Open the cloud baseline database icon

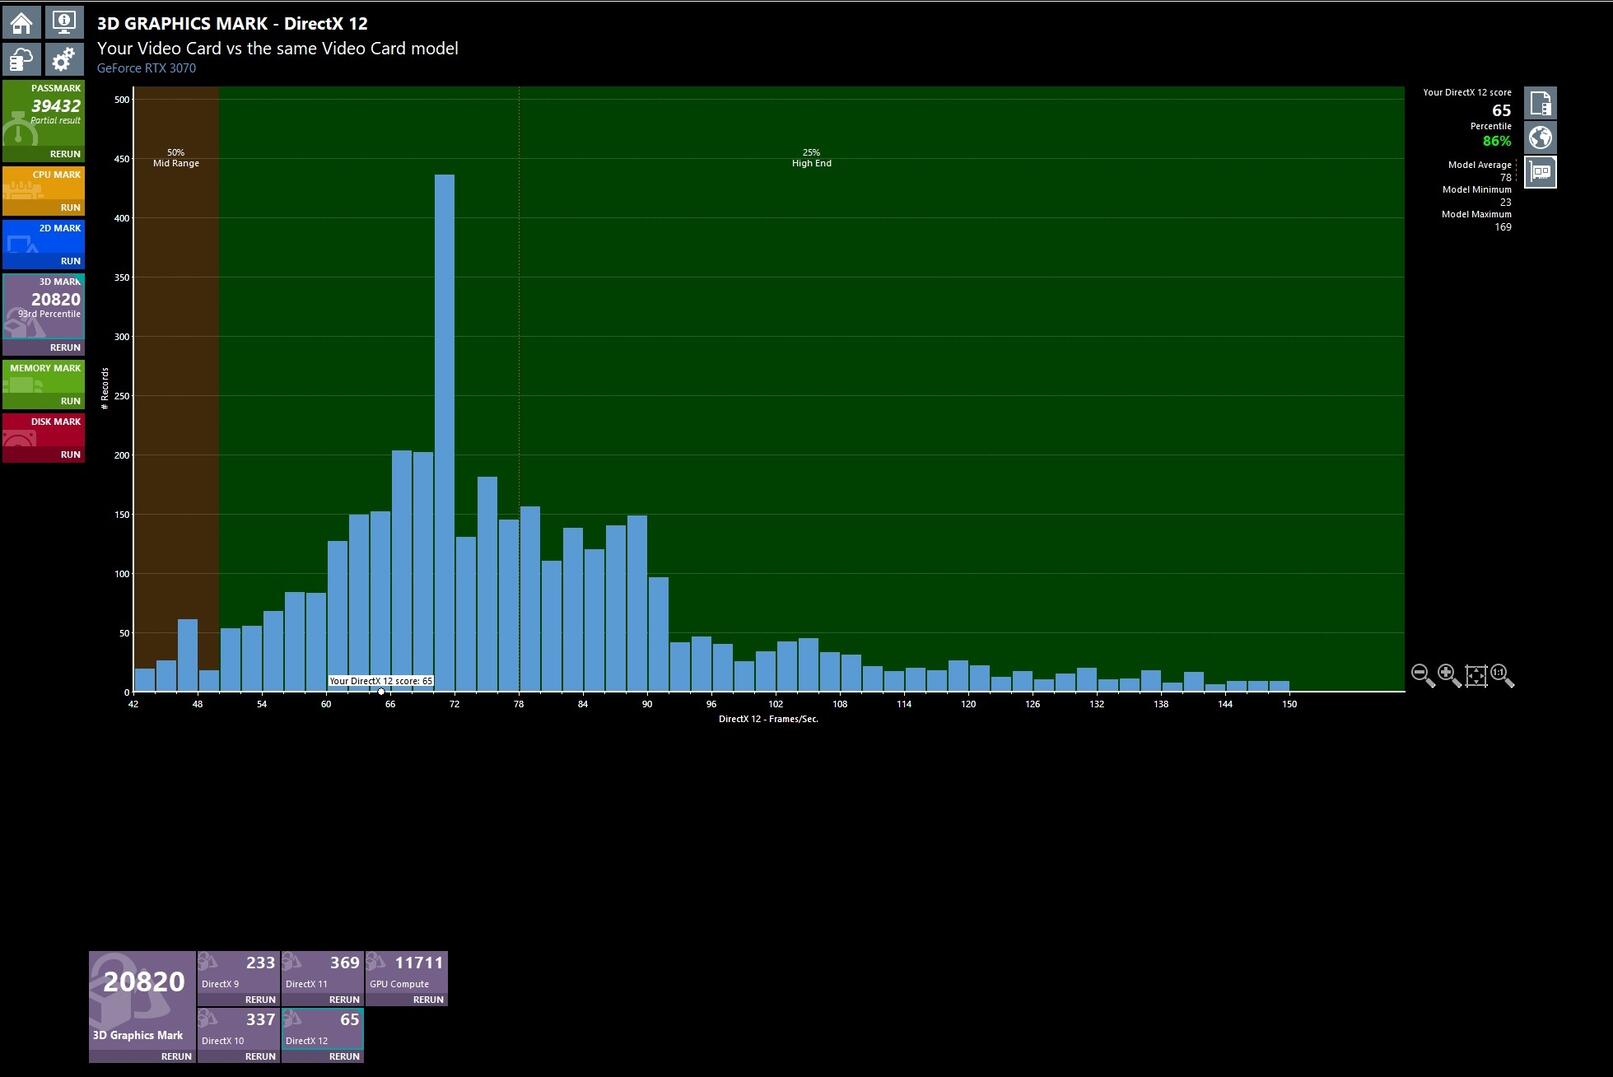click(x=21, y=60)
